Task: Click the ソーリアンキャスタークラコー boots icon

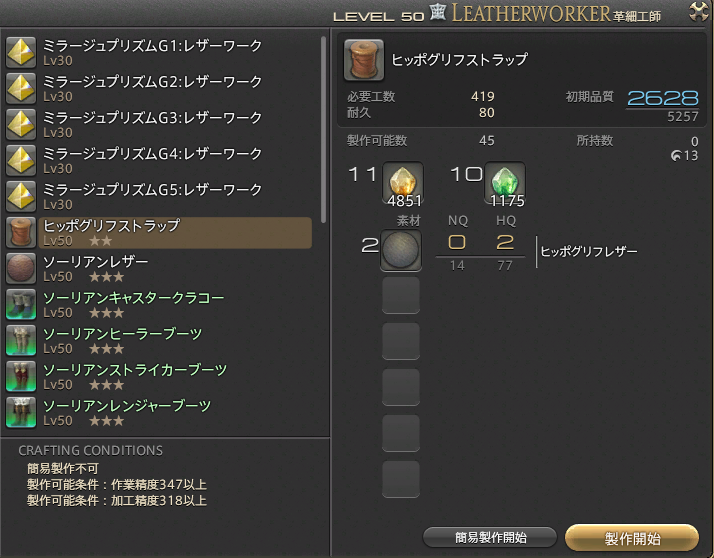Action: (21, 304)
